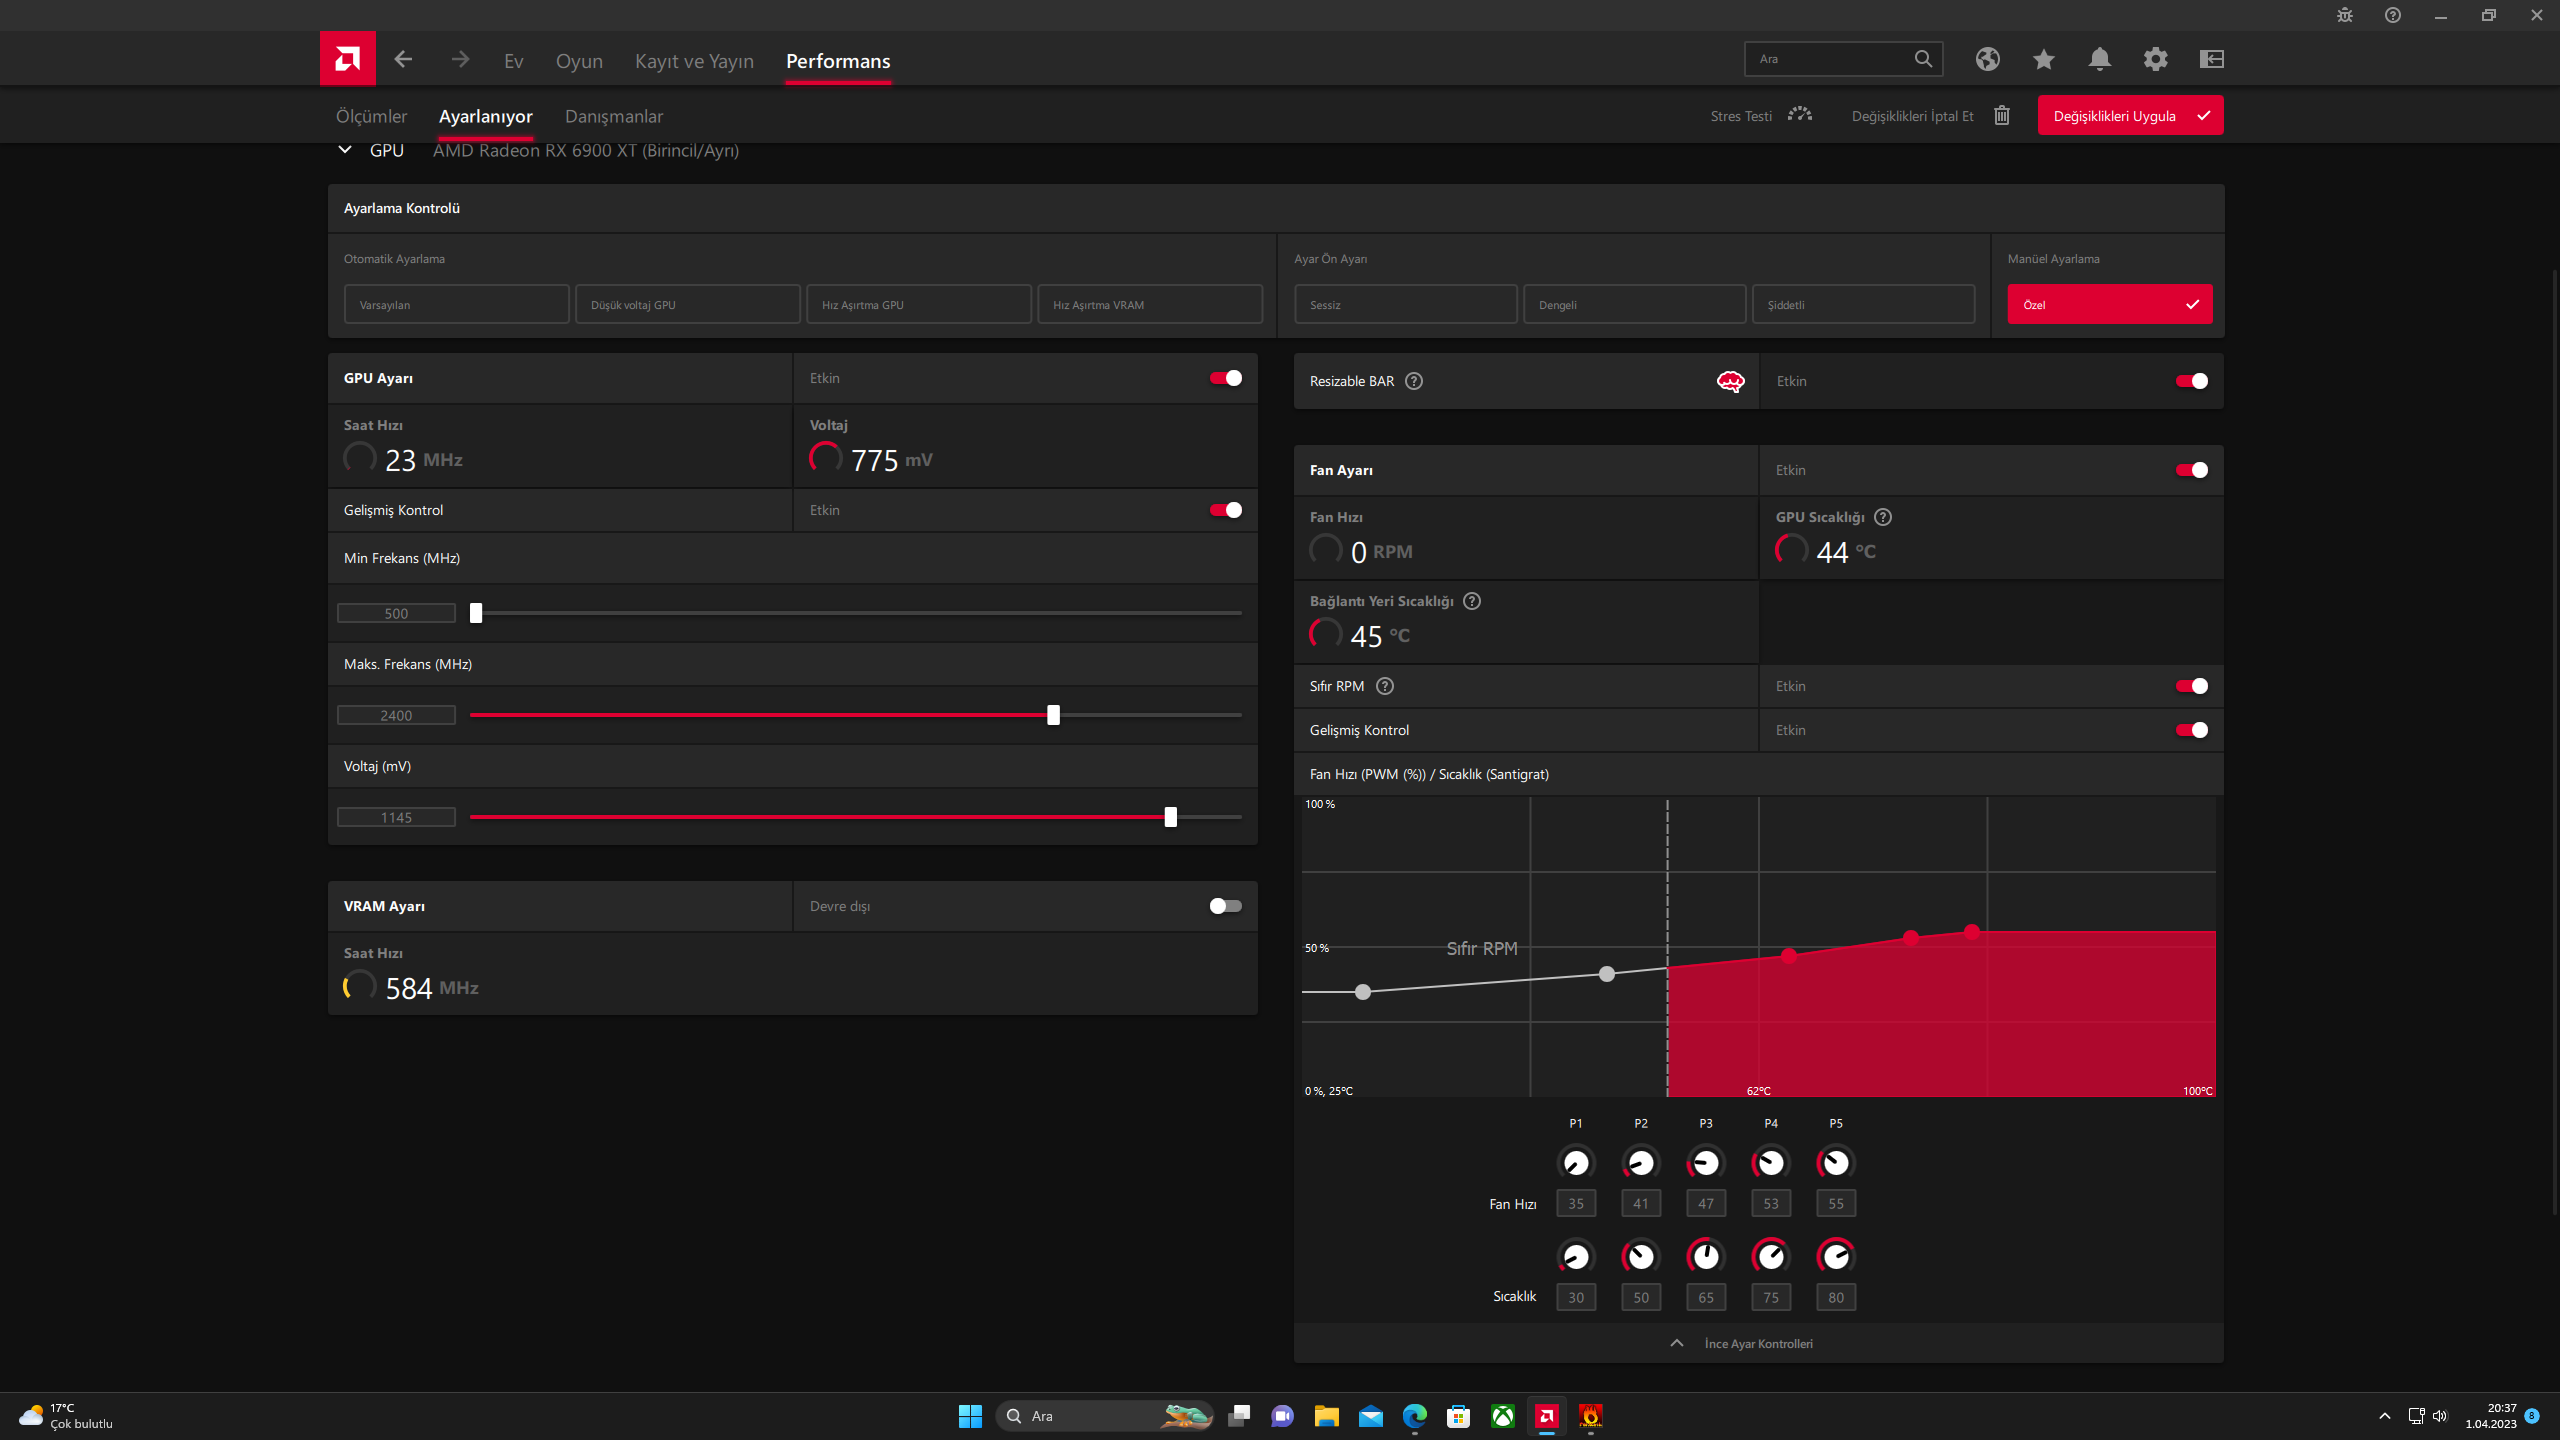This screenshot has height=1440, width=2560.
Task: Open Windows Start menu
Action: [970, 1416]
